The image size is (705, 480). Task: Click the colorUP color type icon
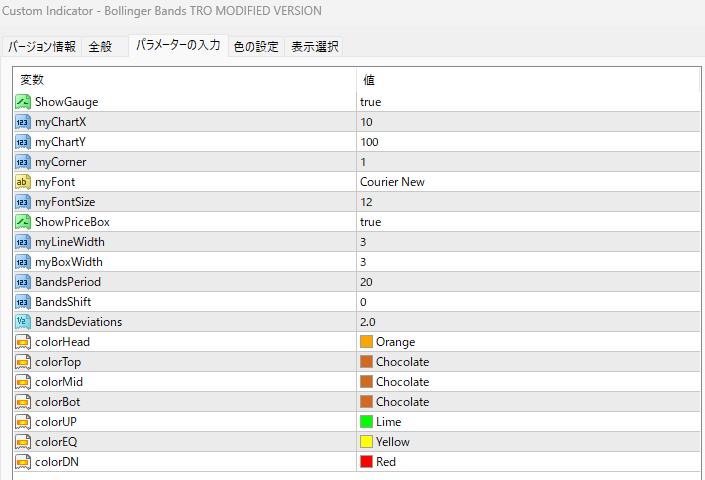[x=22, y=422]
